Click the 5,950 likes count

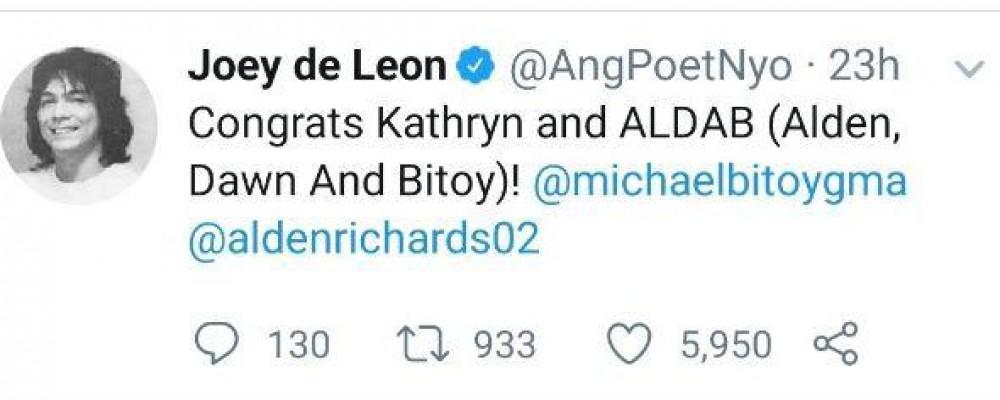tap(726, 346)
